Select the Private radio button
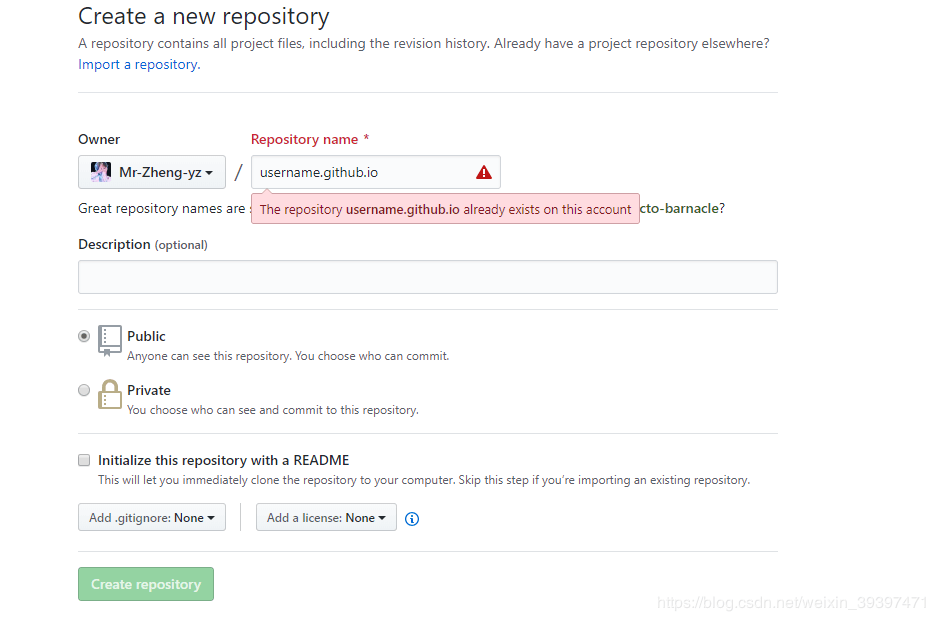Screen dimensions: 935x621 coord(84,390)
